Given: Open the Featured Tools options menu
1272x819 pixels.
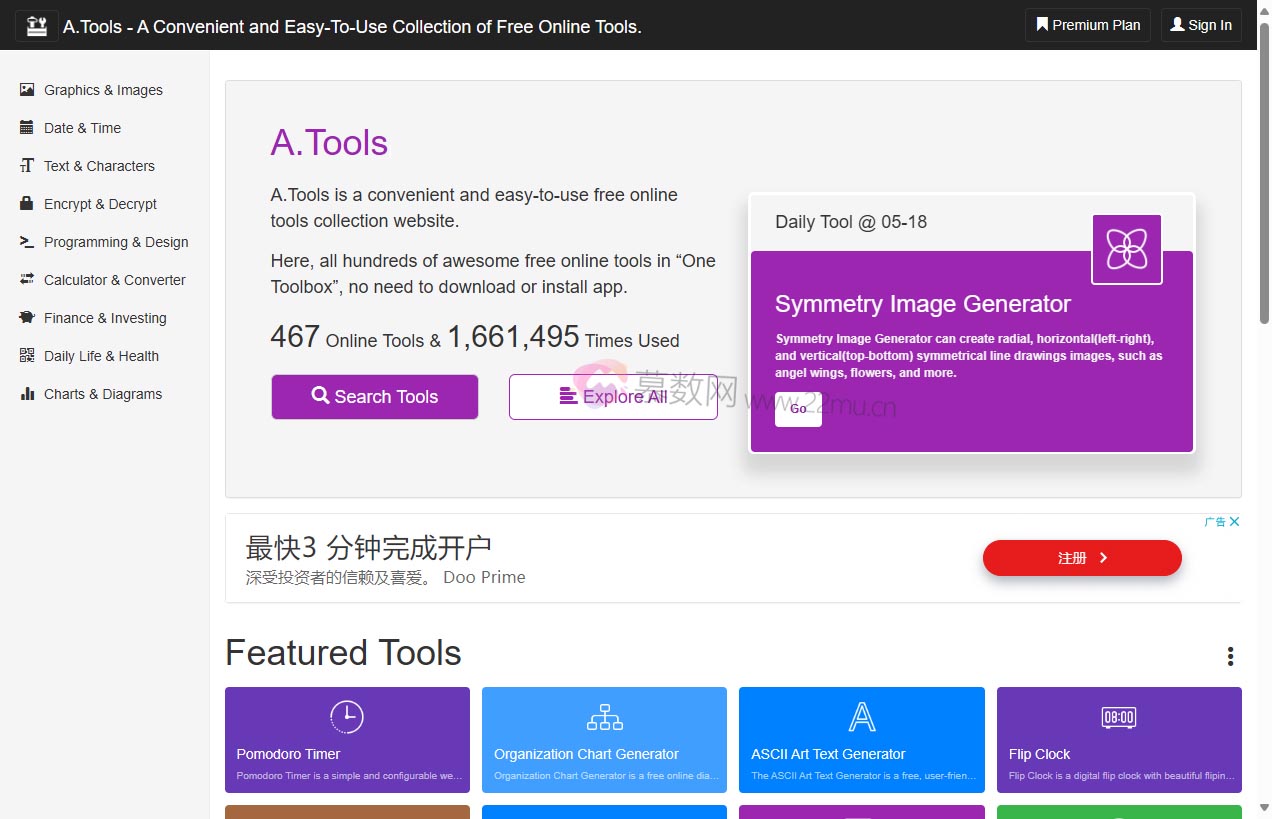Looking at the screenshot, I should tap(1229, 656).
